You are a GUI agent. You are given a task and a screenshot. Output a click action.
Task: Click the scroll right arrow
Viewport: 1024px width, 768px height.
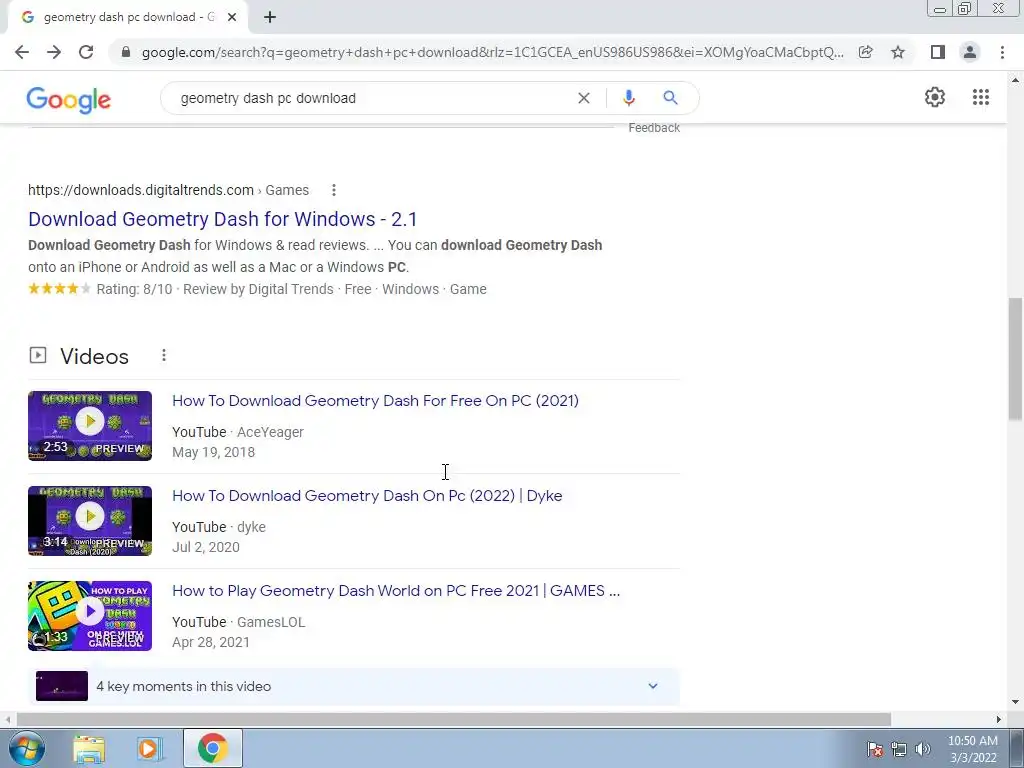pyautogui.click(x=999, y=720)
